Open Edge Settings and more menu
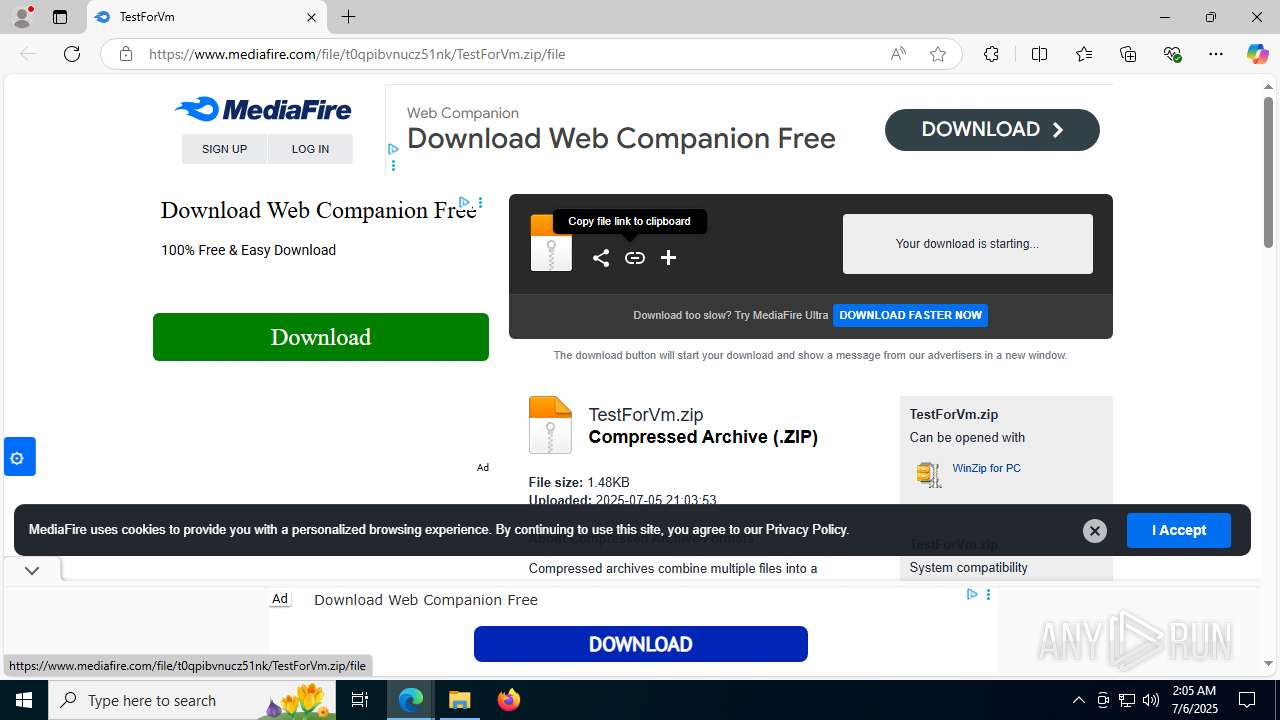Screen dimensions: 1280x720 pyautogui.click(x=1216, y=54)
